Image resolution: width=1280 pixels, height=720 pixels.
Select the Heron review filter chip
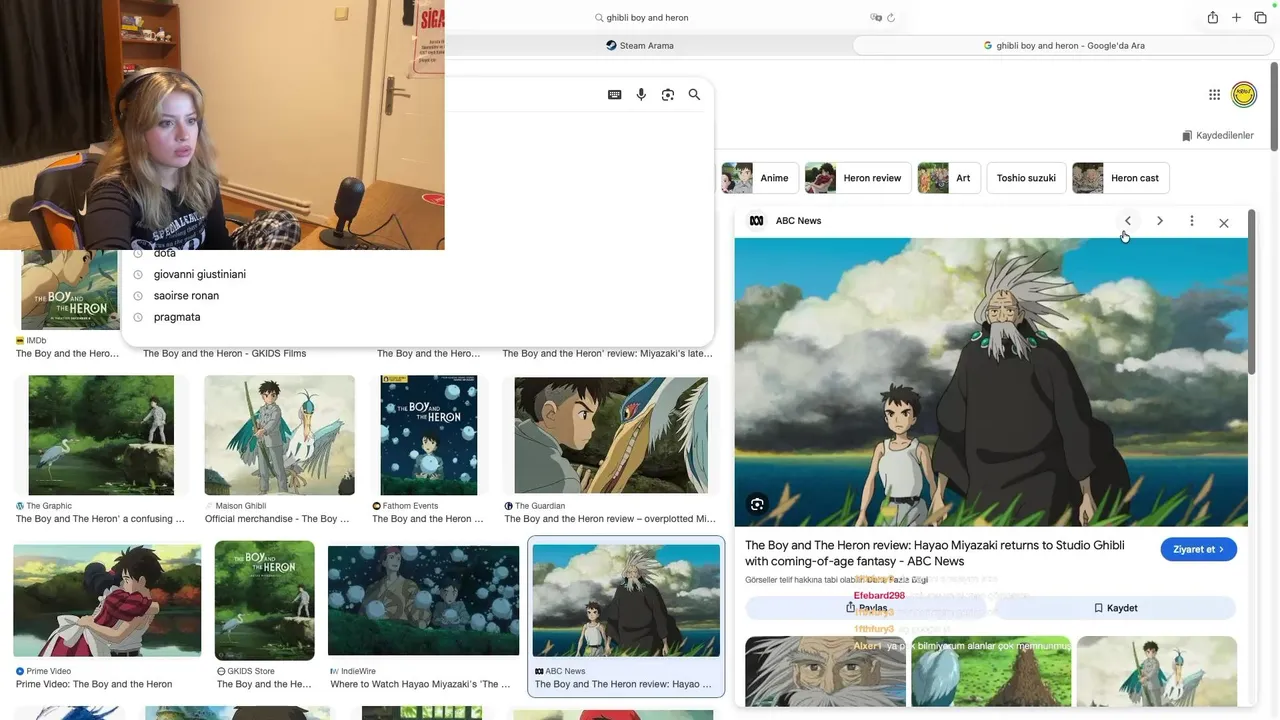coord(858,178)
